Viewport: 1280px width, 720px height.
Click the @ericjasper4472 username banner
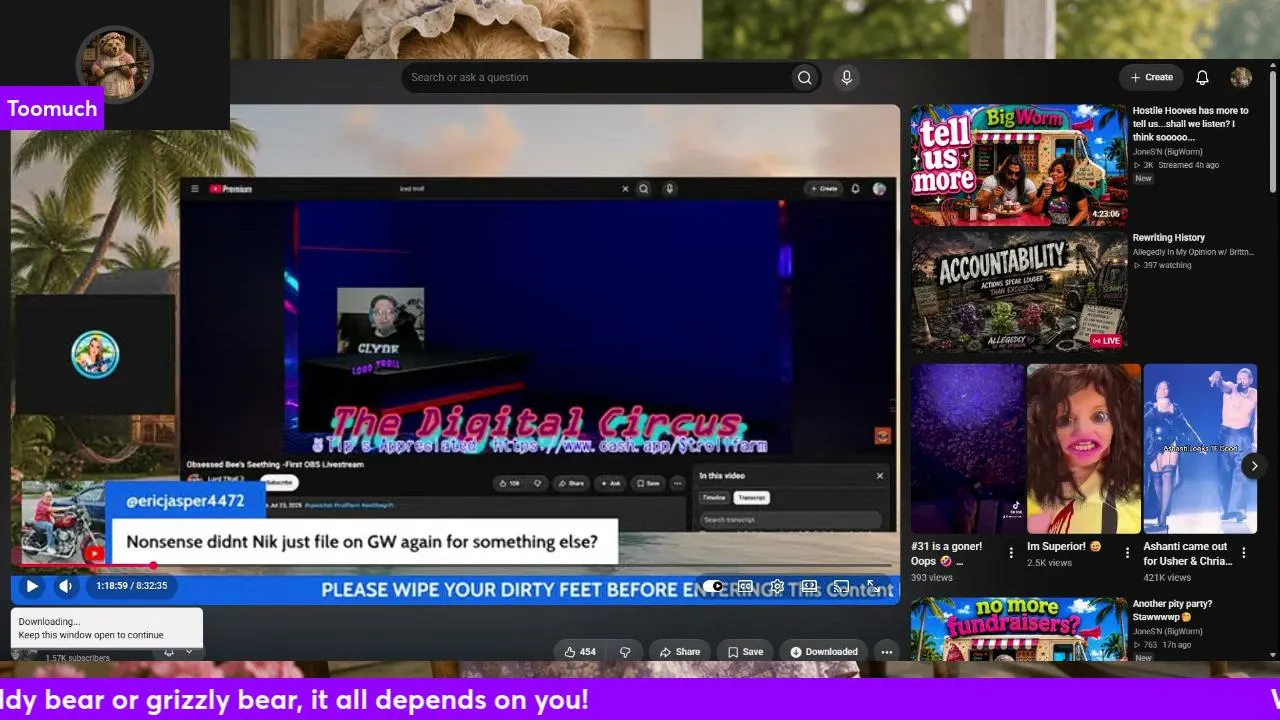185,501
